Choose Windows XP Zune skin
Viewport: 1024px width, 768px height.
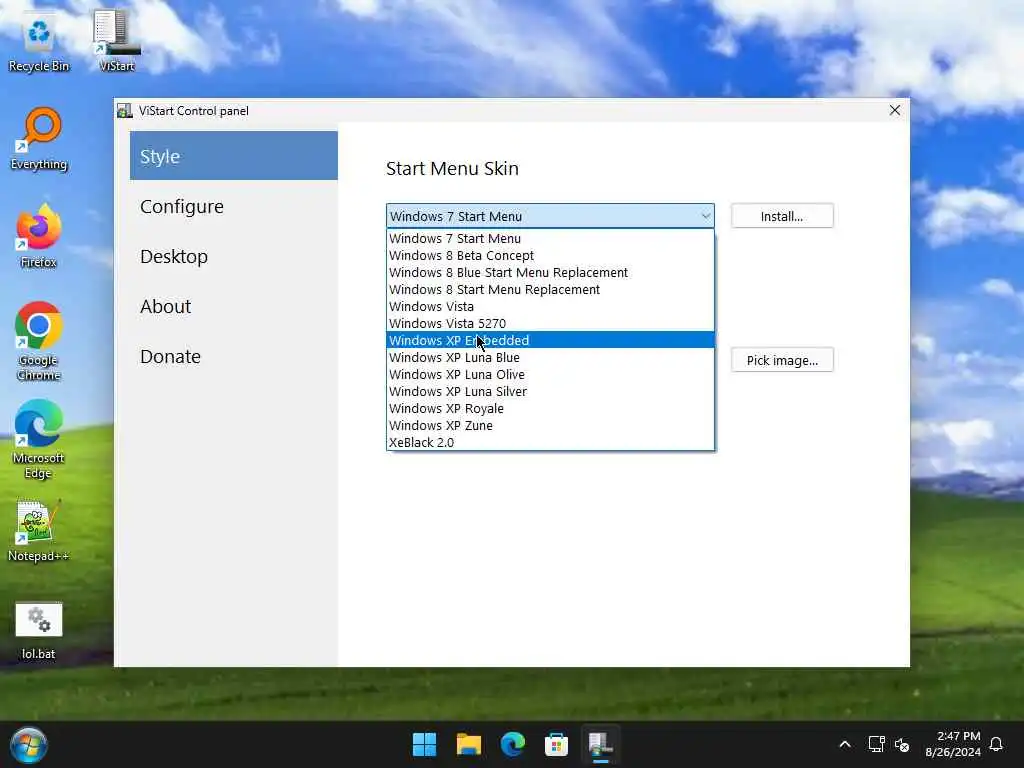coord(551,425)
